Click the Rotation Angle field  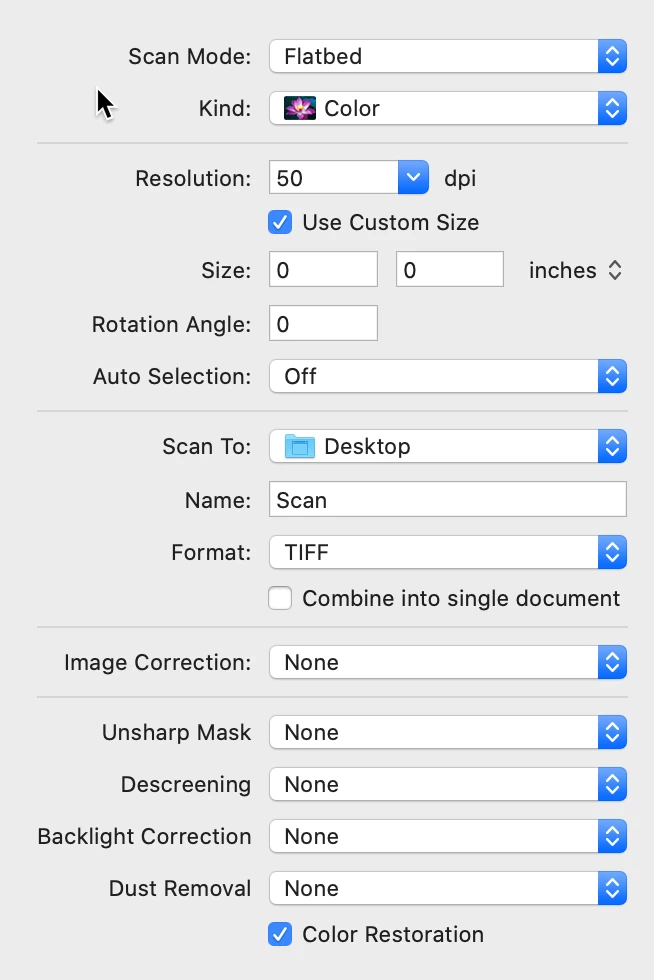[x=323, y=324]
